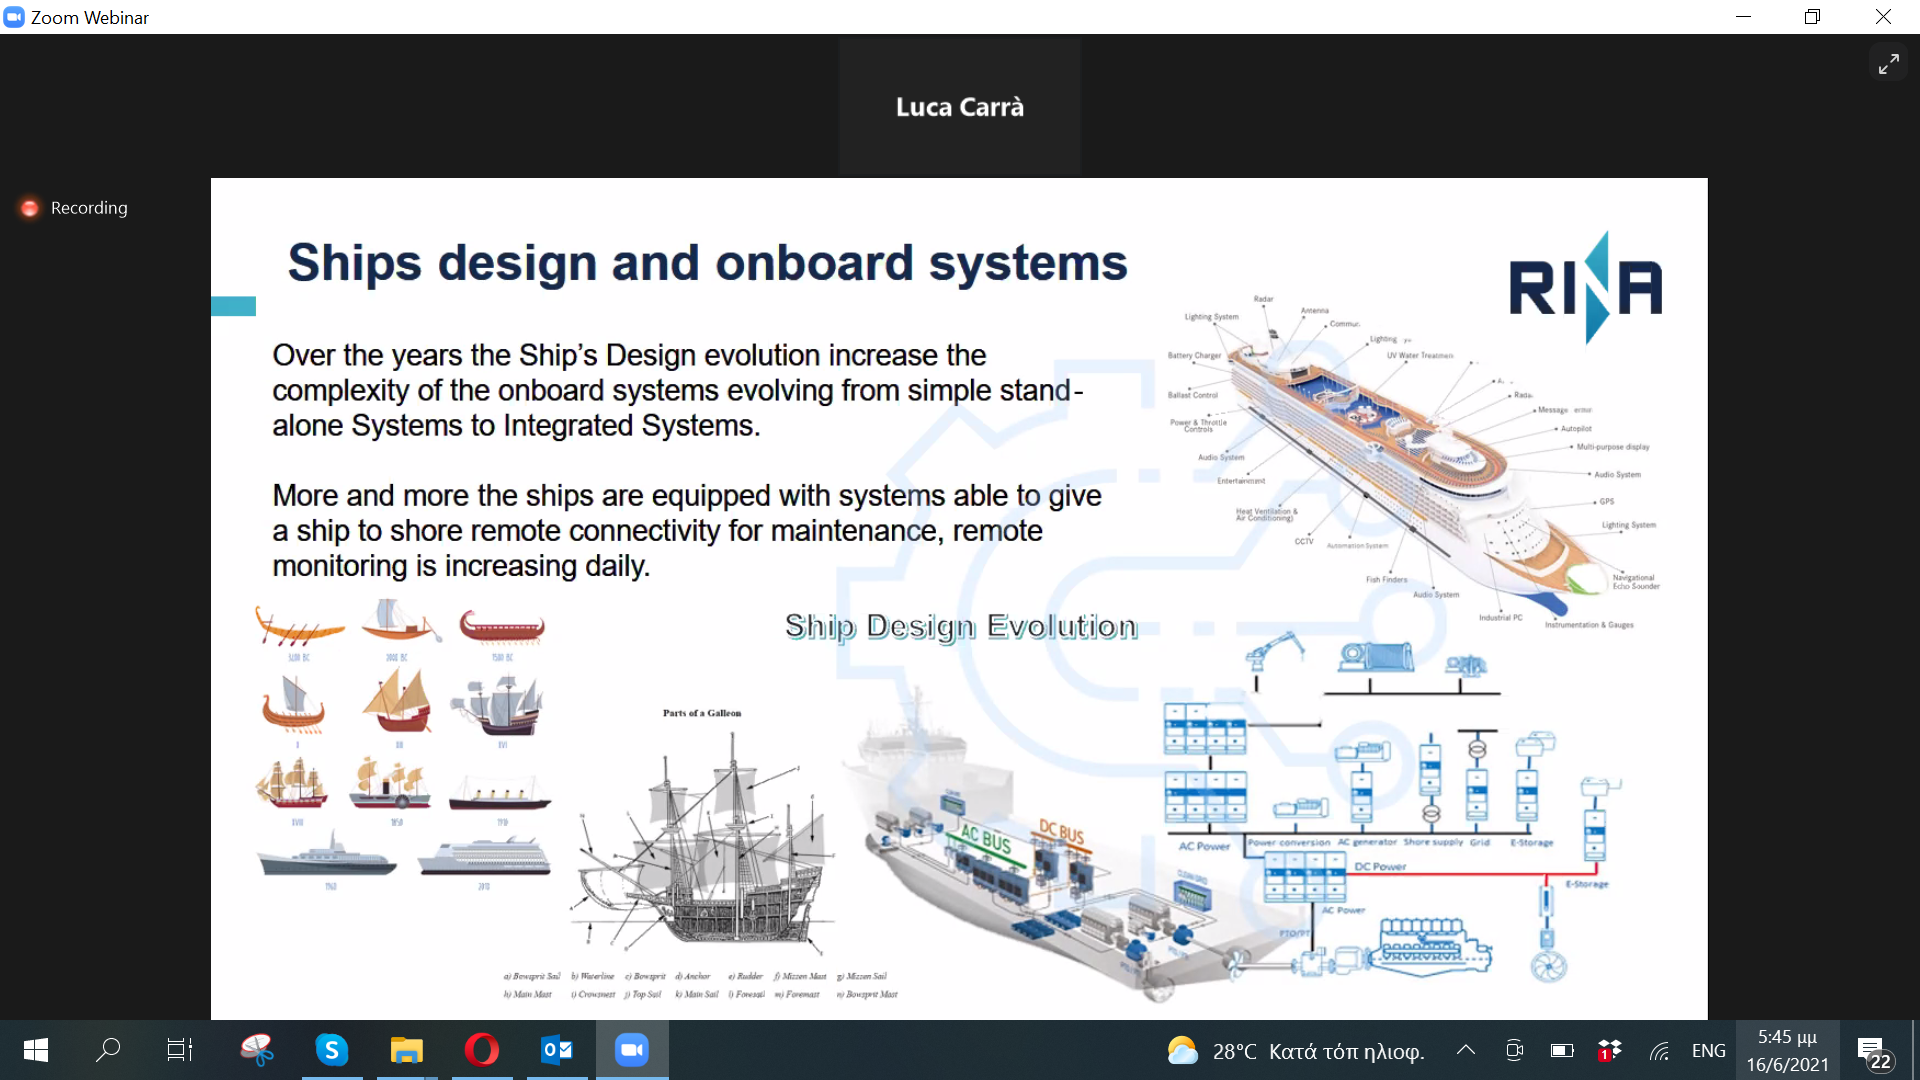Open the Snipping tool from the taskbar
Screen dimensions: 1920x1080
point(257,1050)
